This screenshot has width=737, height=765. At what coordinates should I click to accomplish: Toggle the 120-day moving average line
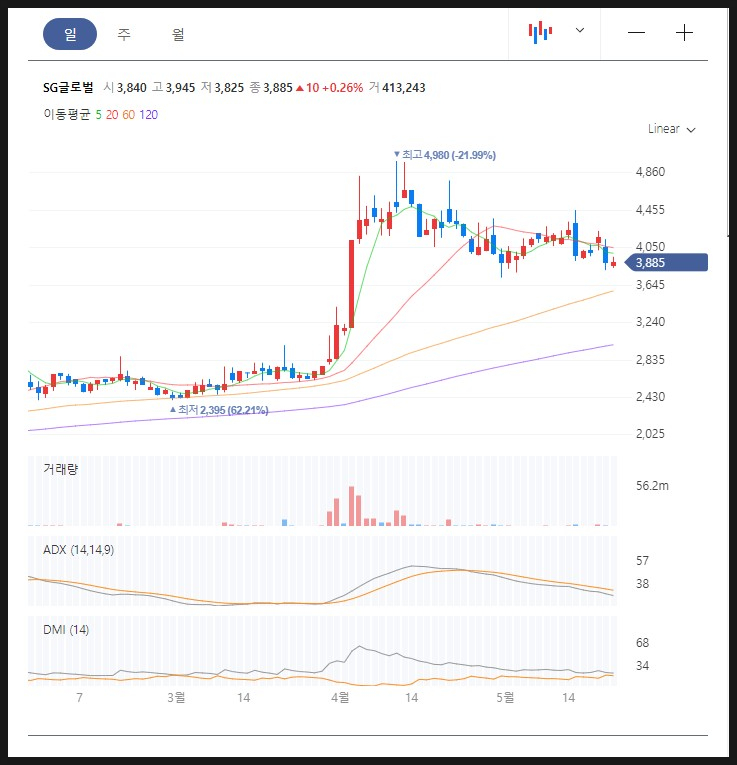(x=148, y=115)
